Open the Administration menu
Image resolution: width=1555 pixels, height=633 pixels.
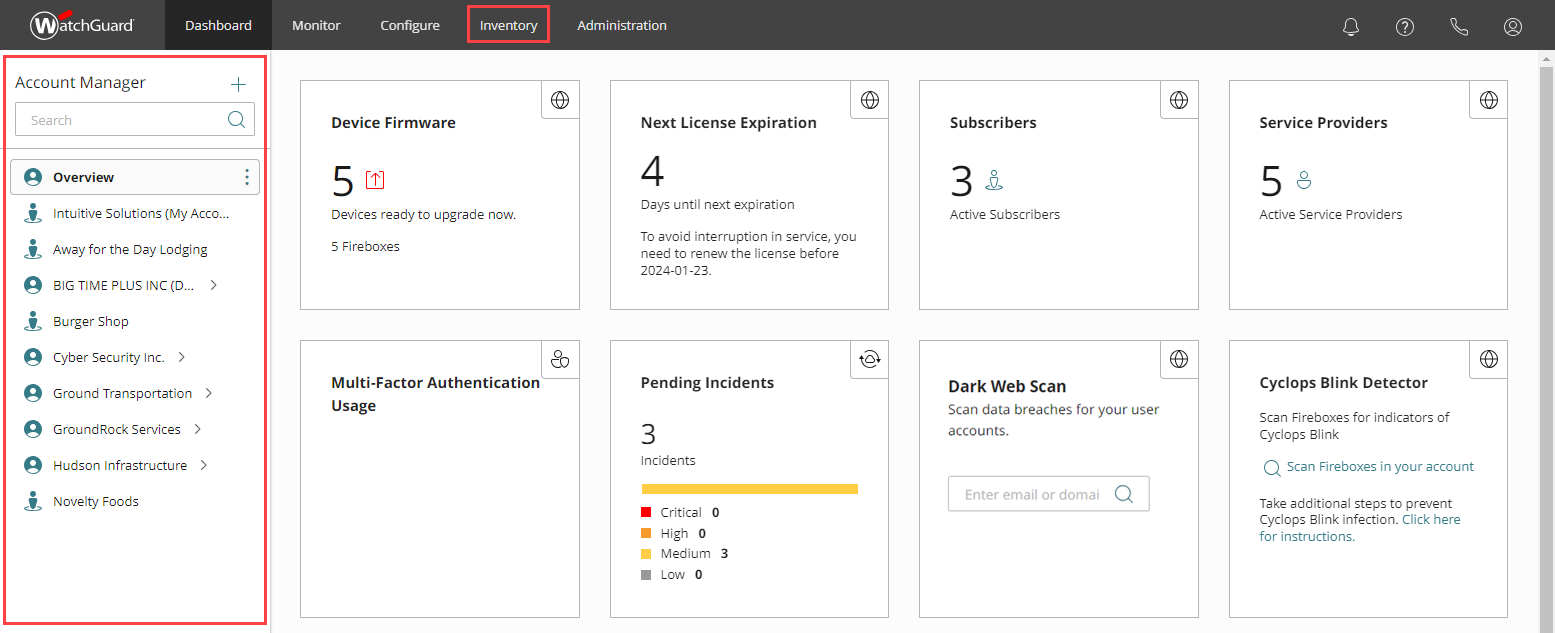click(x=621, y=26)
